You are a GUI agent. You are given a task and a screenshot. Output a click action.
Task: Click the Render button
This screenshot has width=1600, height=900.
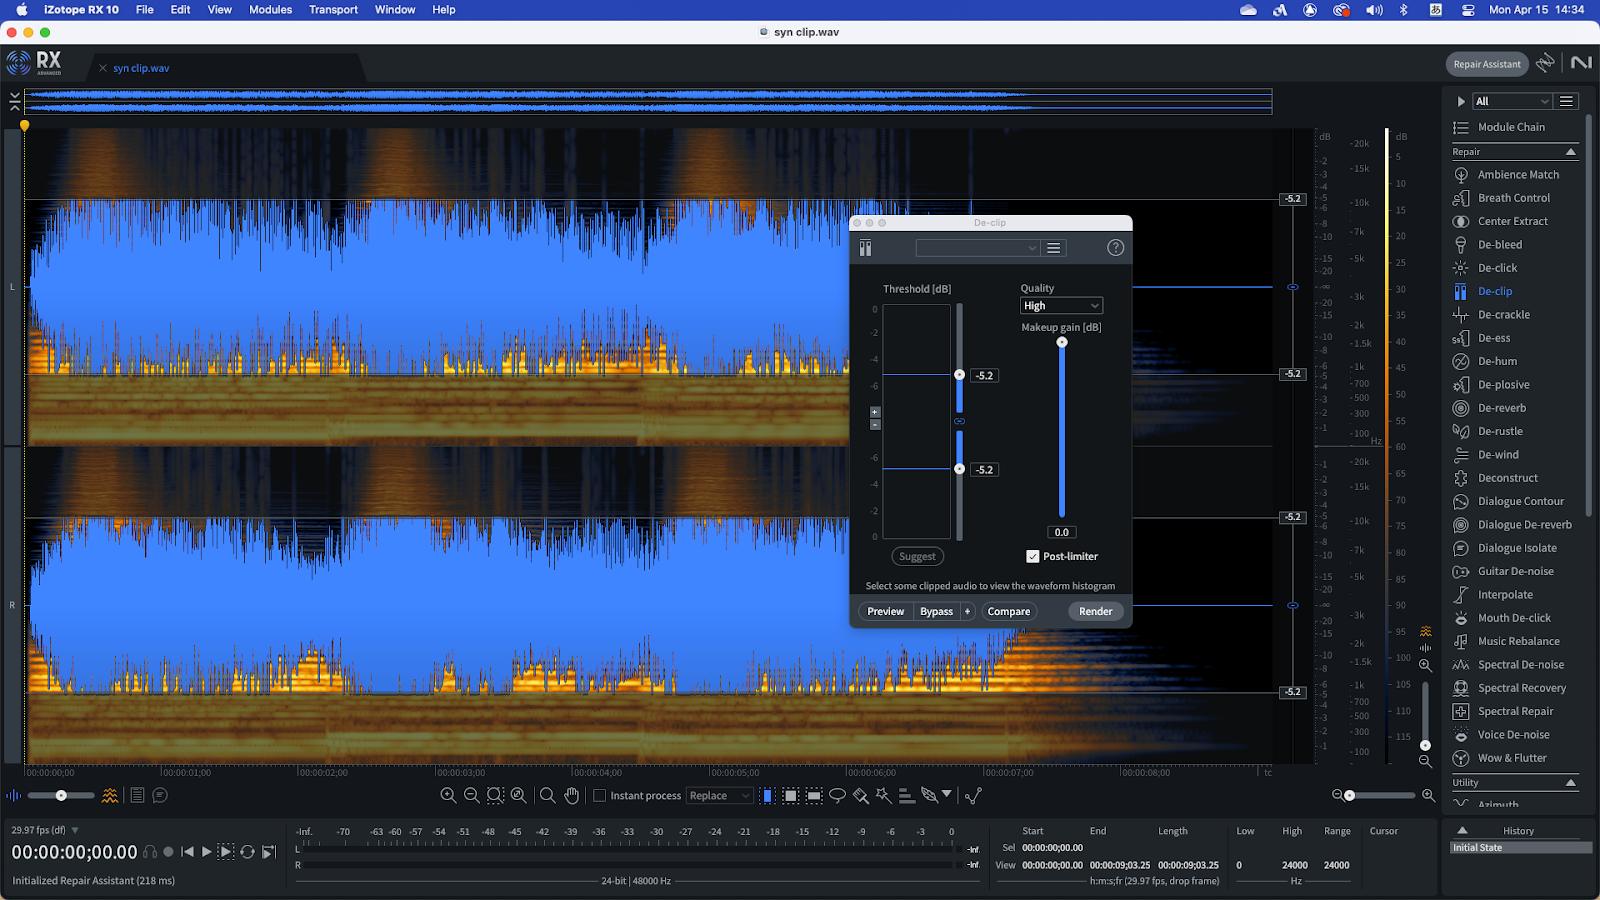(1095, 611)
